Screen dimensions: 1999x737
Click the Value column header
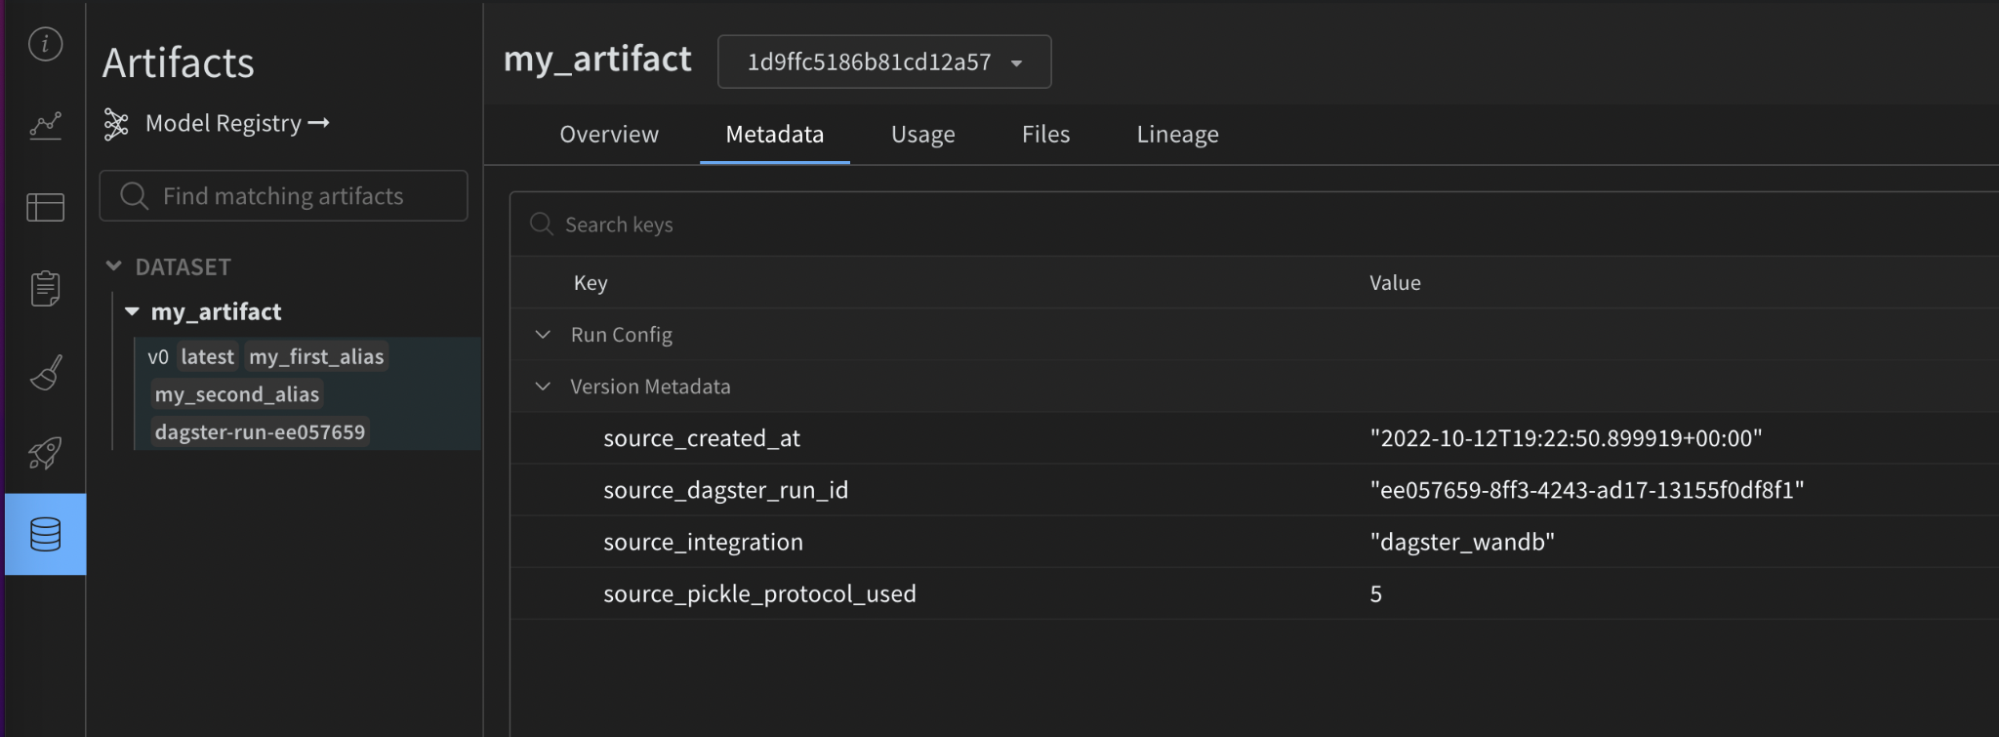pos(1395,283)
